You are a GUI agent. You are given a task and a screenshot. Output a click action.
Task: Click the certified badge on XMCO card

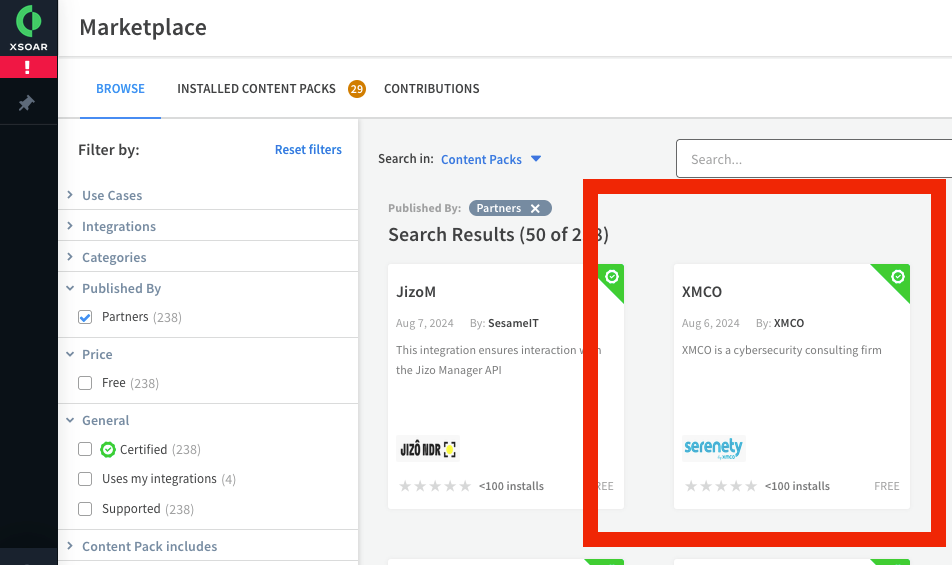click(x=897, y=276)
